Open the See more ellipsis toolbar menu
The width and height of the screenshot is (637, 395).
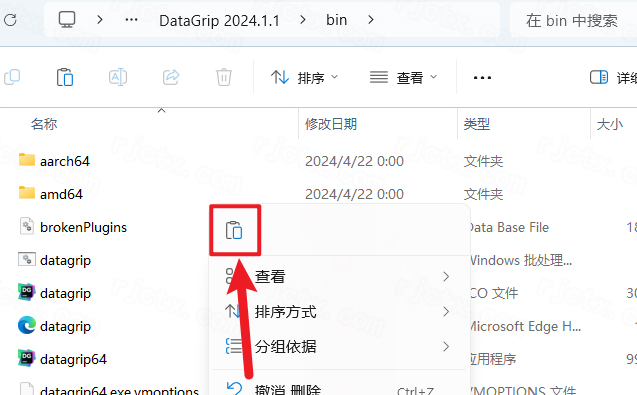[x=482, y=77]
